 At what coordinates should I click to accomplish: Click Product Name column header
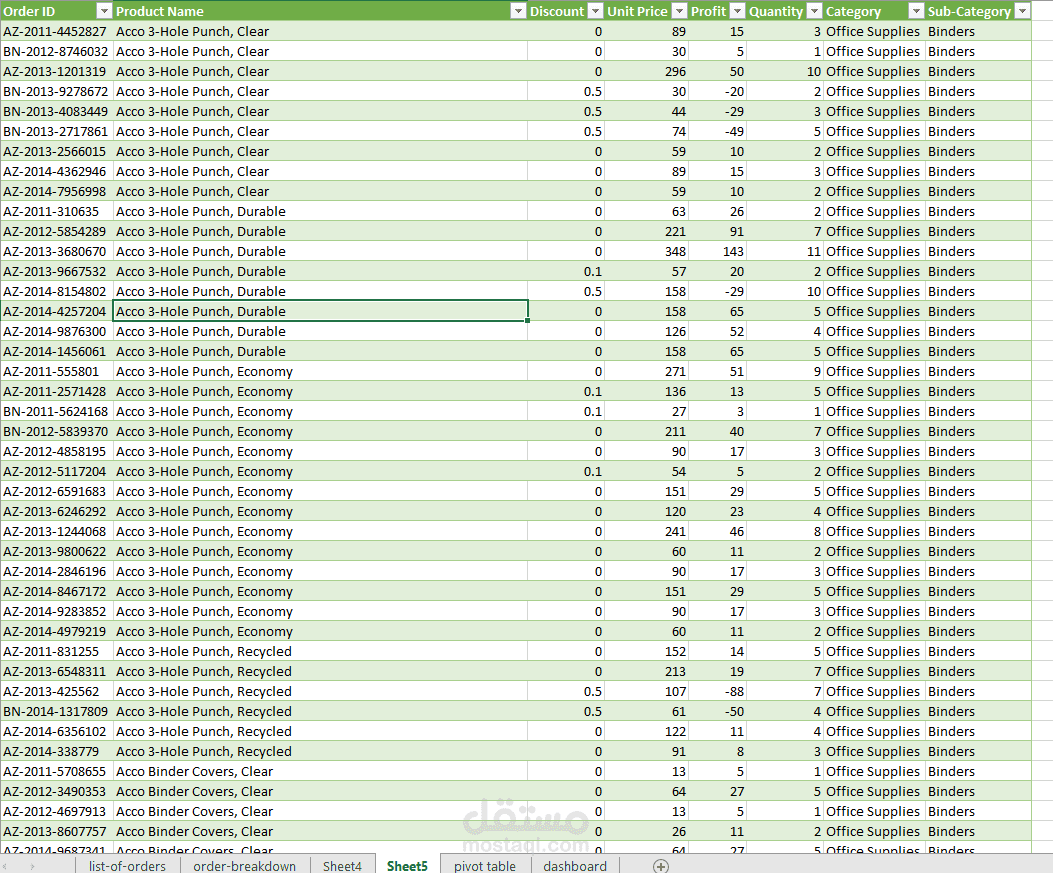(x=320, y=11)
